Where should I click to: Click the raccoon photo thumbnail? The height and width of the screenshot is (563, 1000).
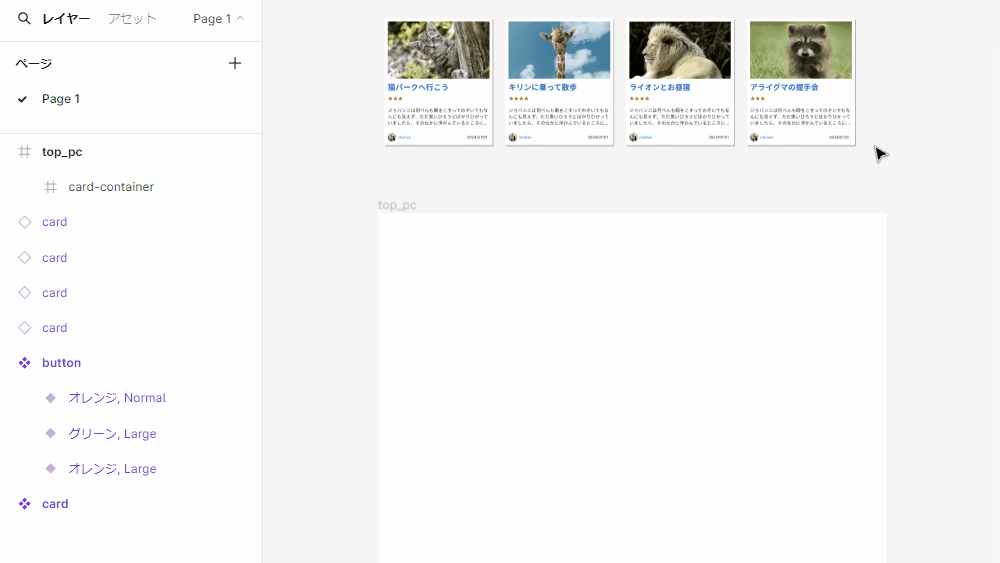pyautogui.click(x=801, y=50)
